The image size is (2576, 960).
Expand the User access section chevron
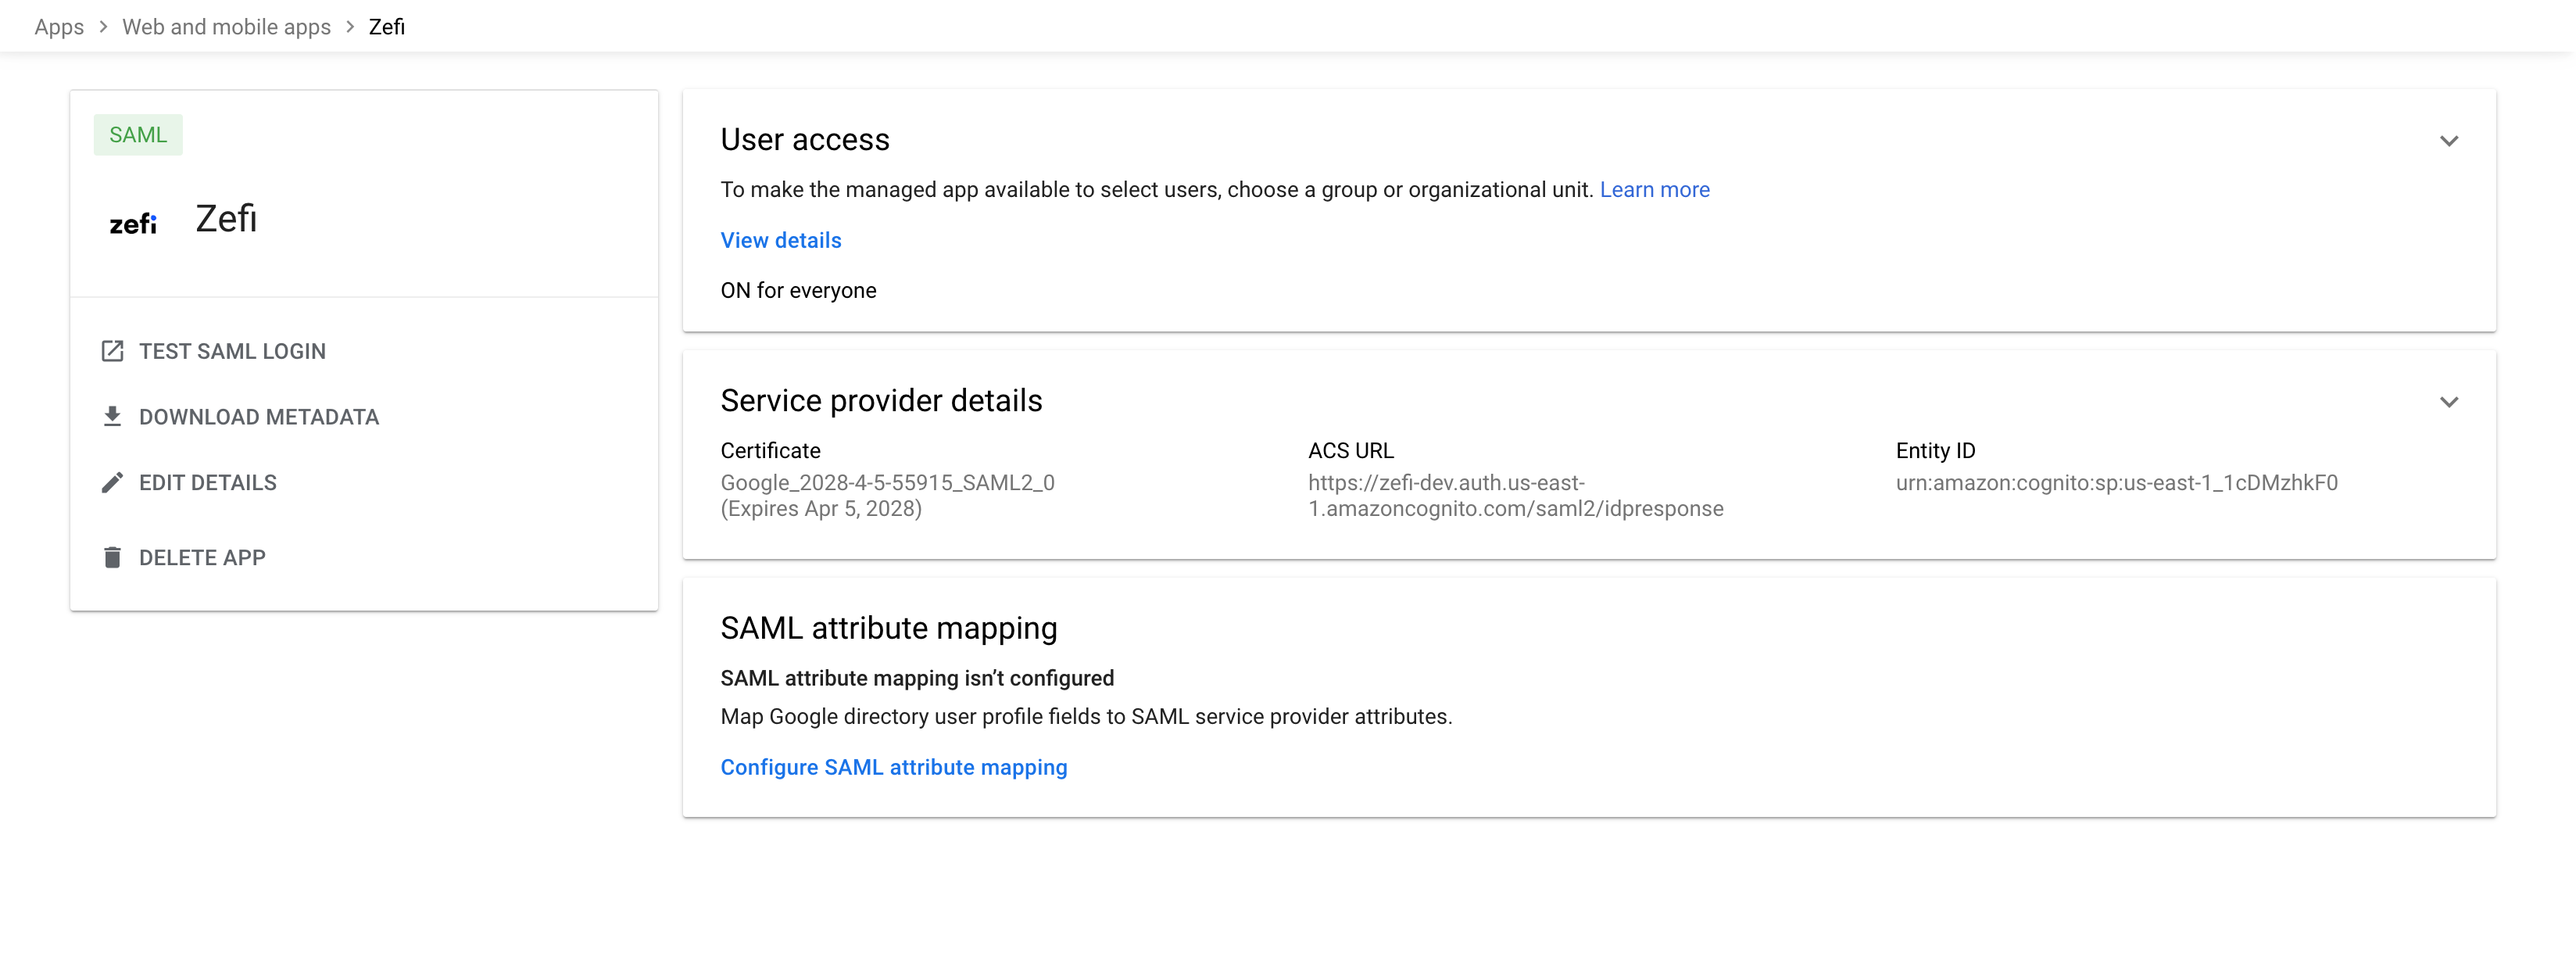coord(2448,141)
